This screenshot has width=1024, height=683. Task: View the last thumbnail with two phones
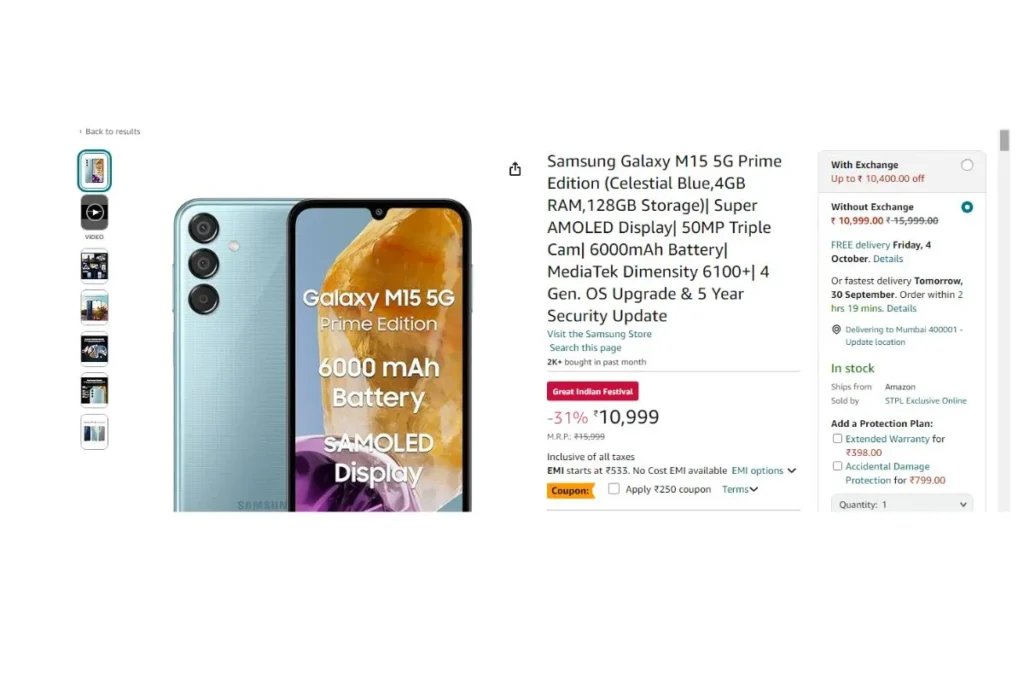(95, 432)
